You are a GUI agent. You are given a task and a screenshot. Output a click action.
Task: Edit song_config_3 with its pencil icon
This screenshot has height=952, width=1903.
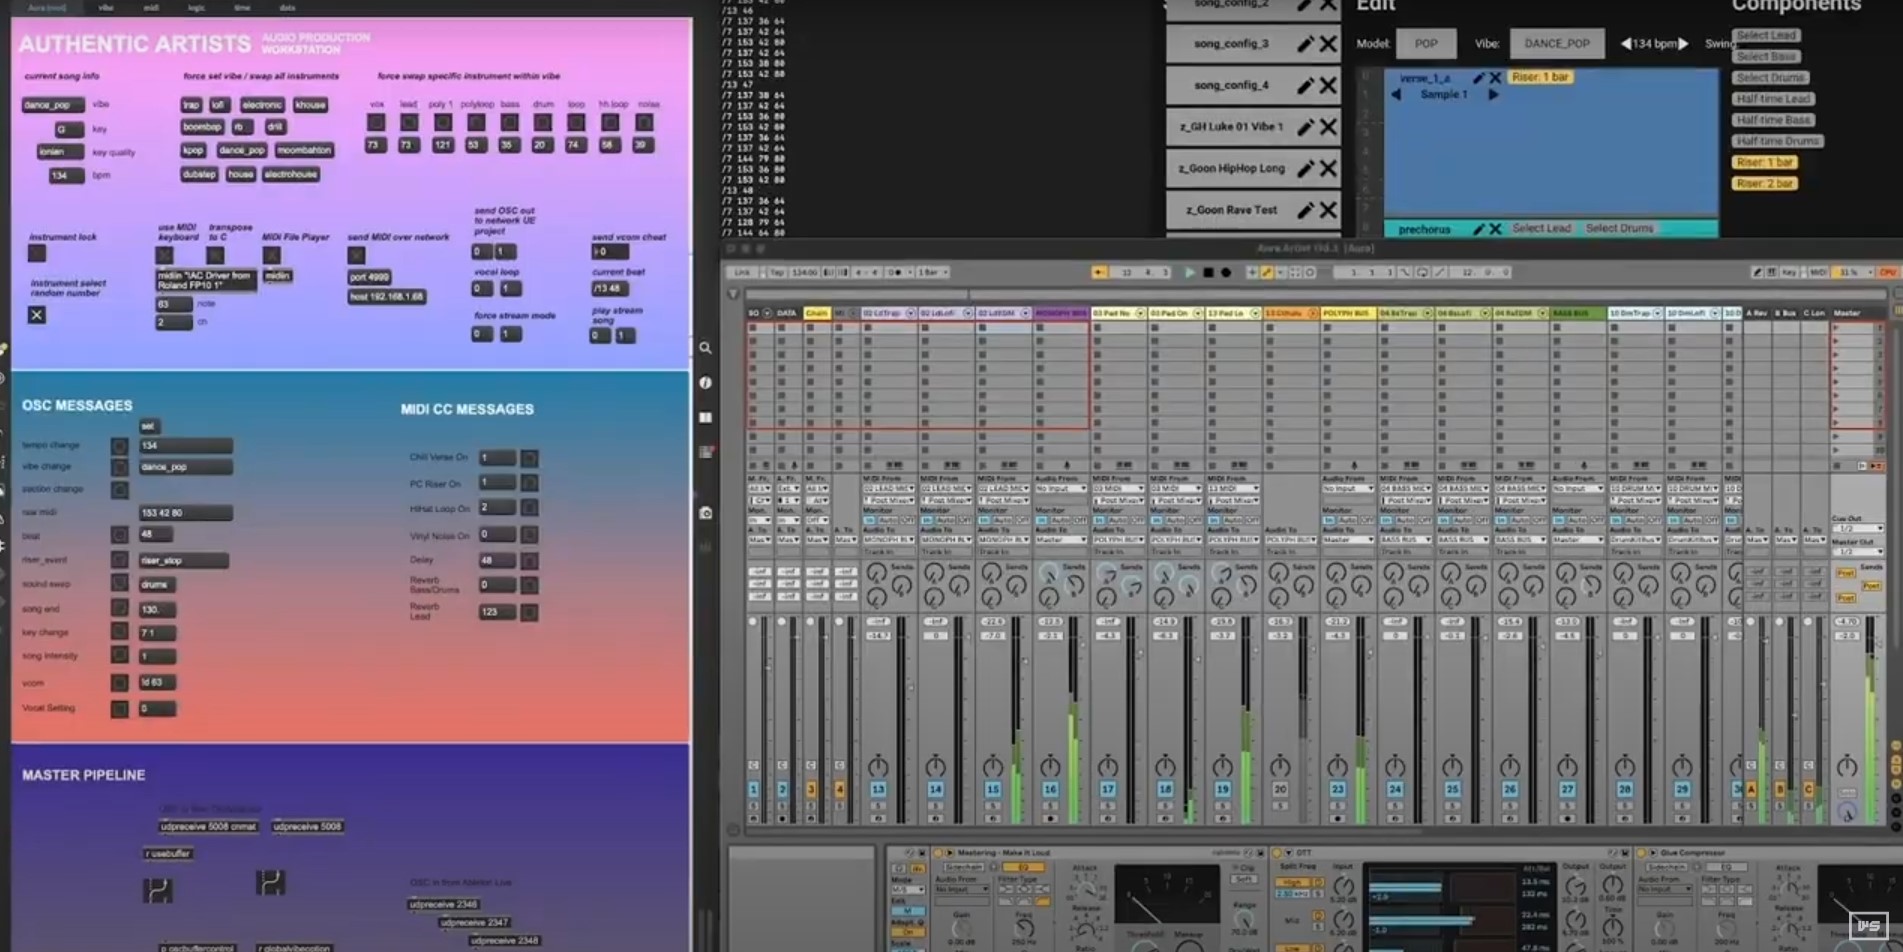pos(1305,44)
